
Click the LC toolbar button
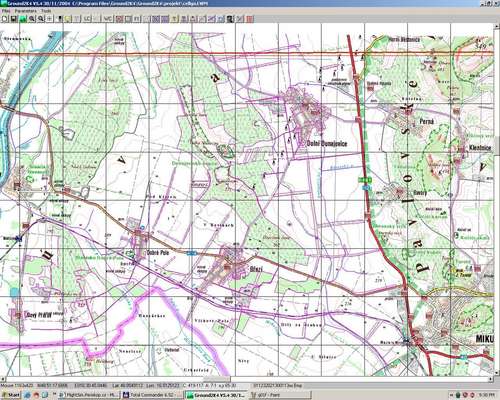point(86,19)
